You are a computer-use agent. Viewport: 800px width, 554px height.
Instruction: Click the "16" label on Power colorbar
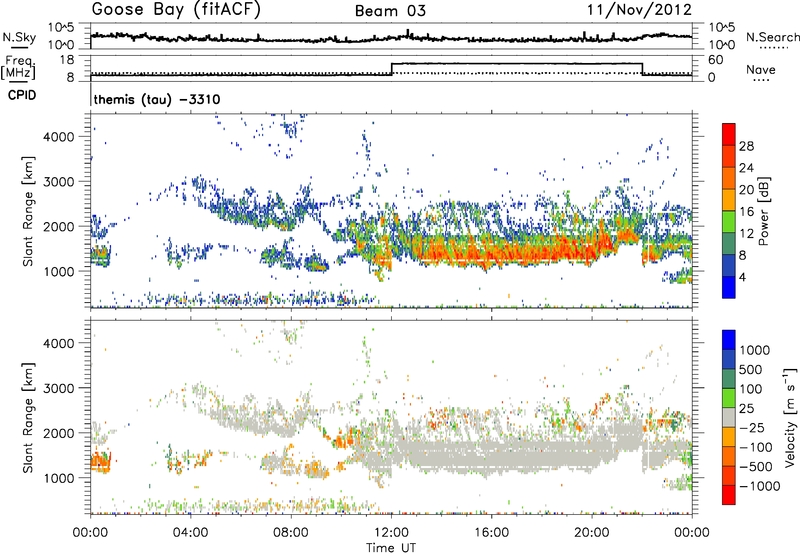click(746, 212)
